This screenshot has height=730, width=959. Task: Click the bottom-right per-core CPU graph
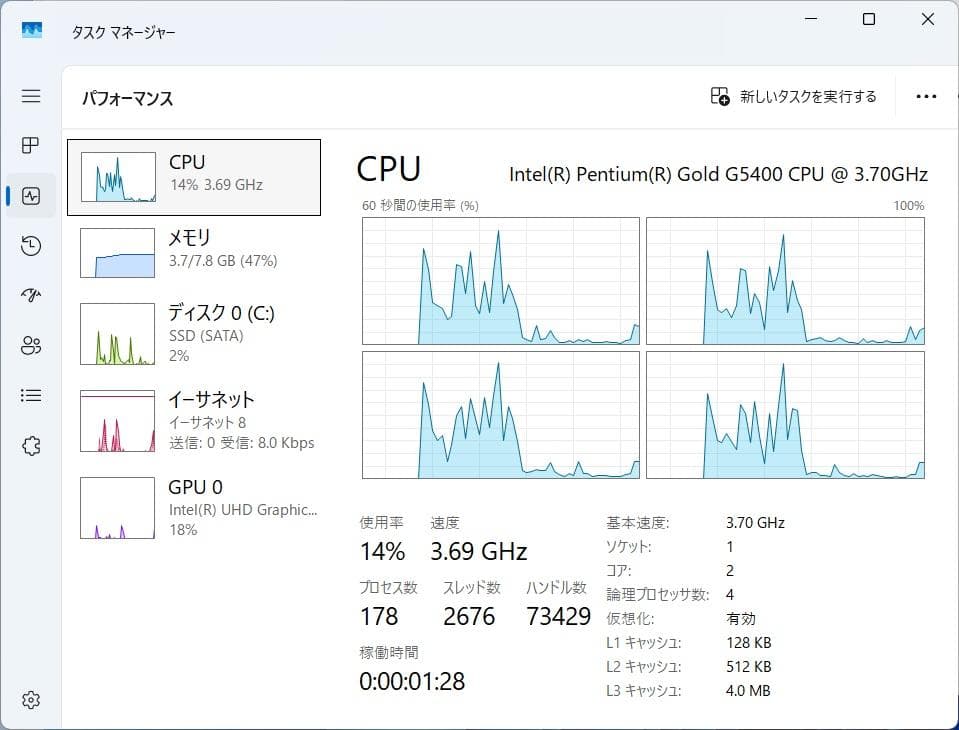785,415
